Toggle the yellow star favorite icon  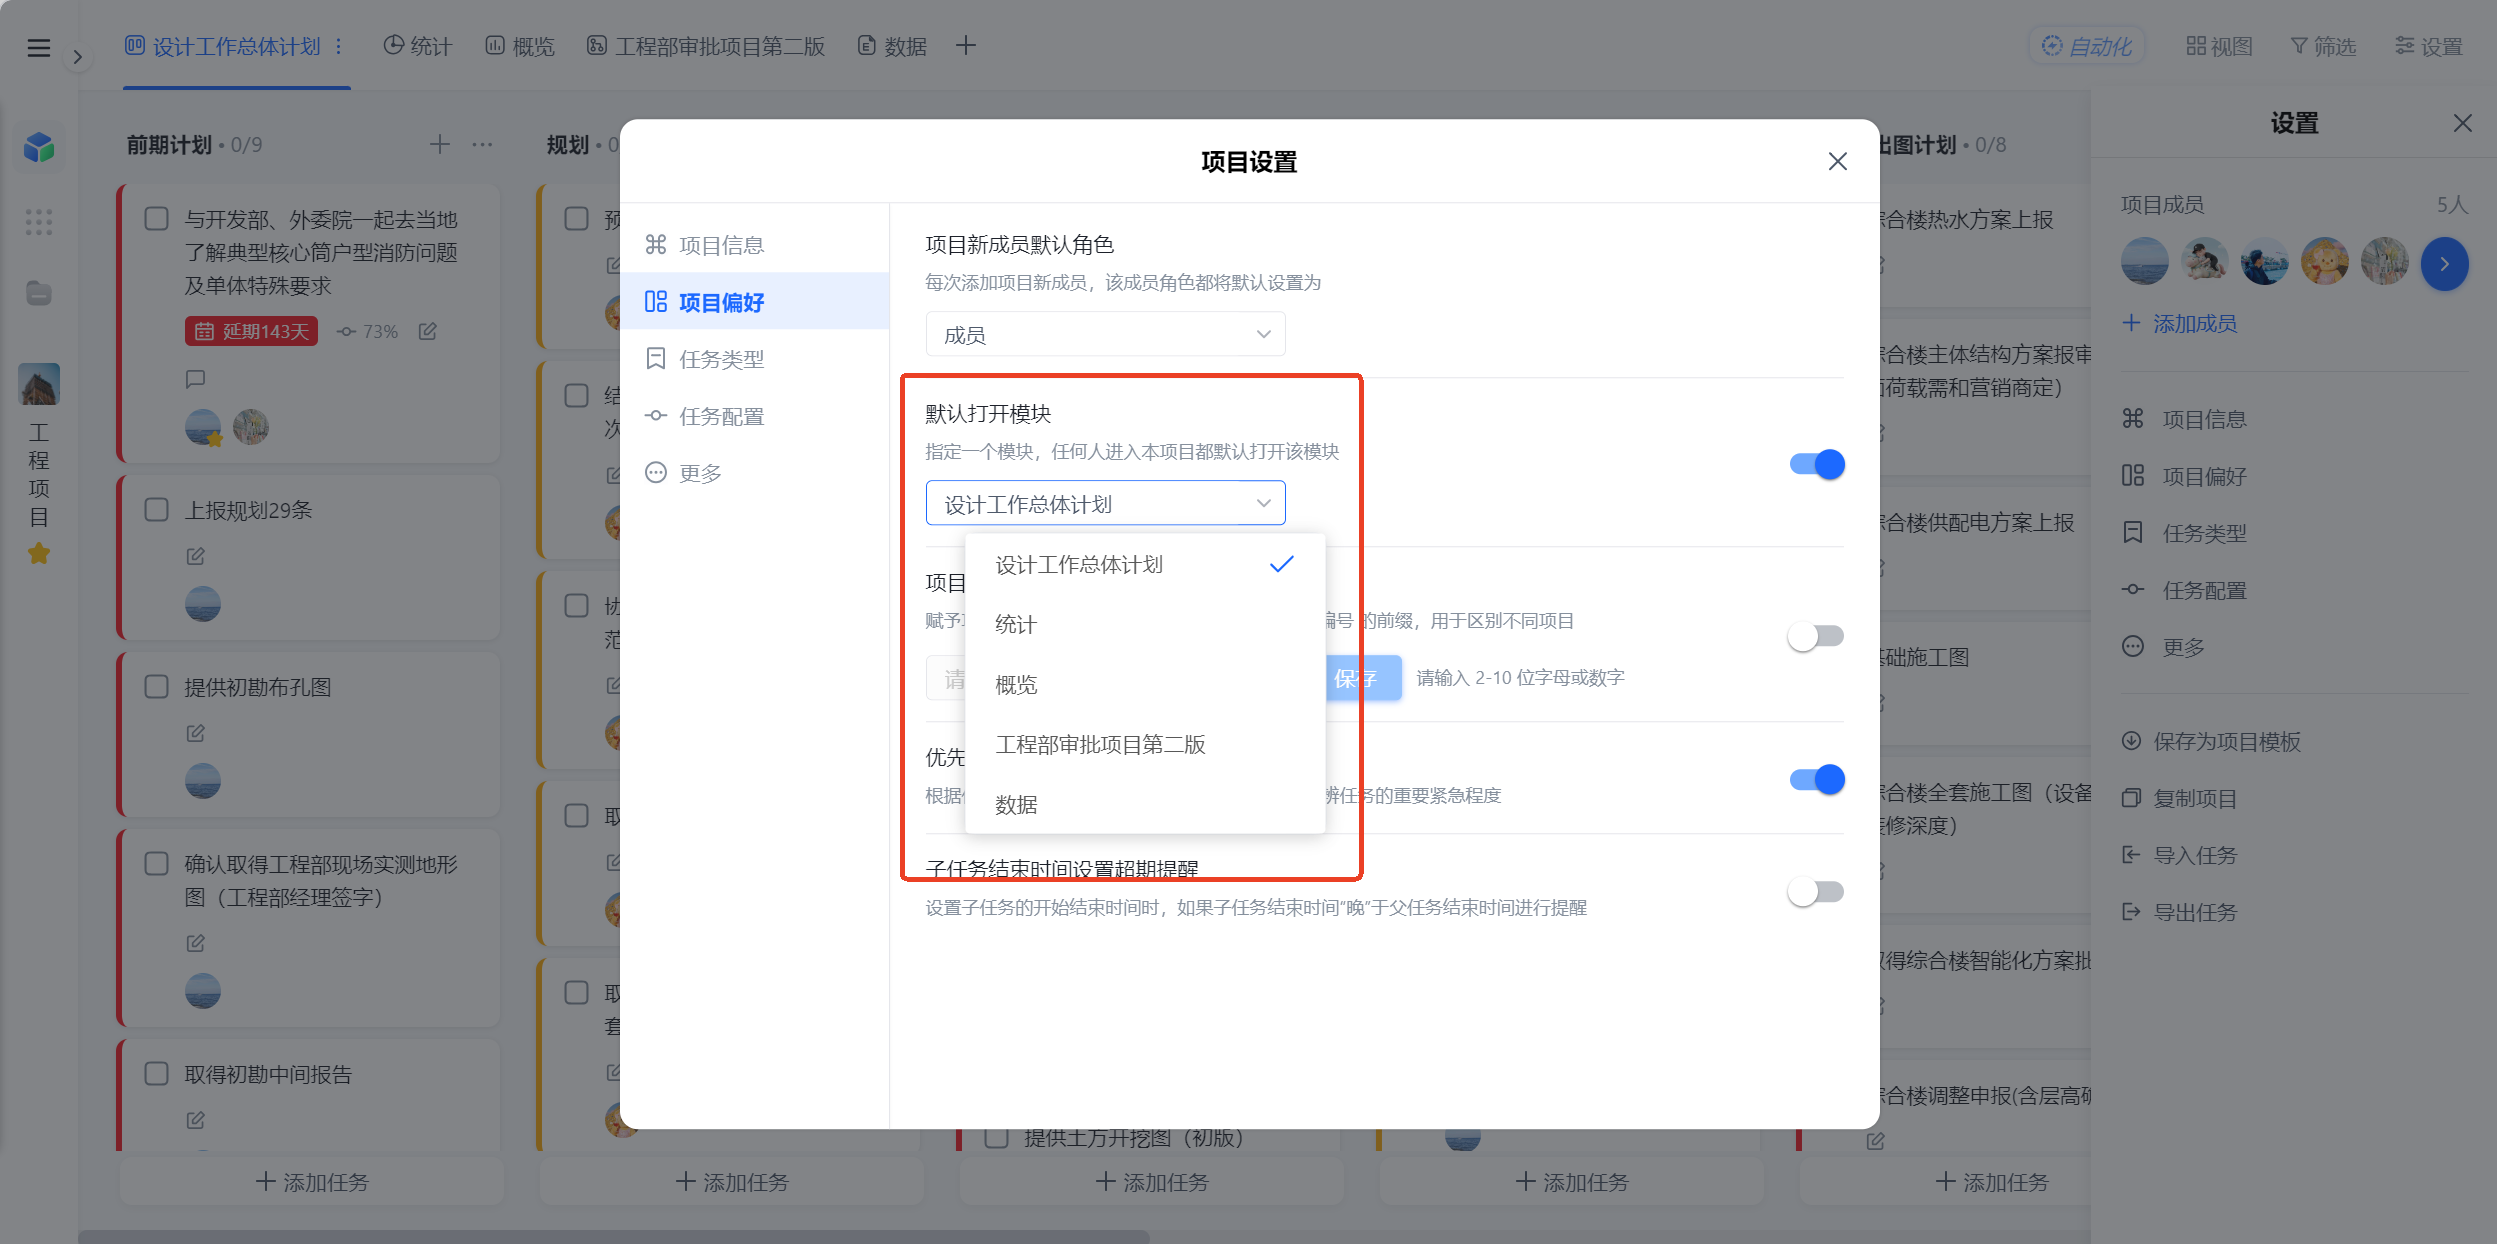tap(39, 553)
